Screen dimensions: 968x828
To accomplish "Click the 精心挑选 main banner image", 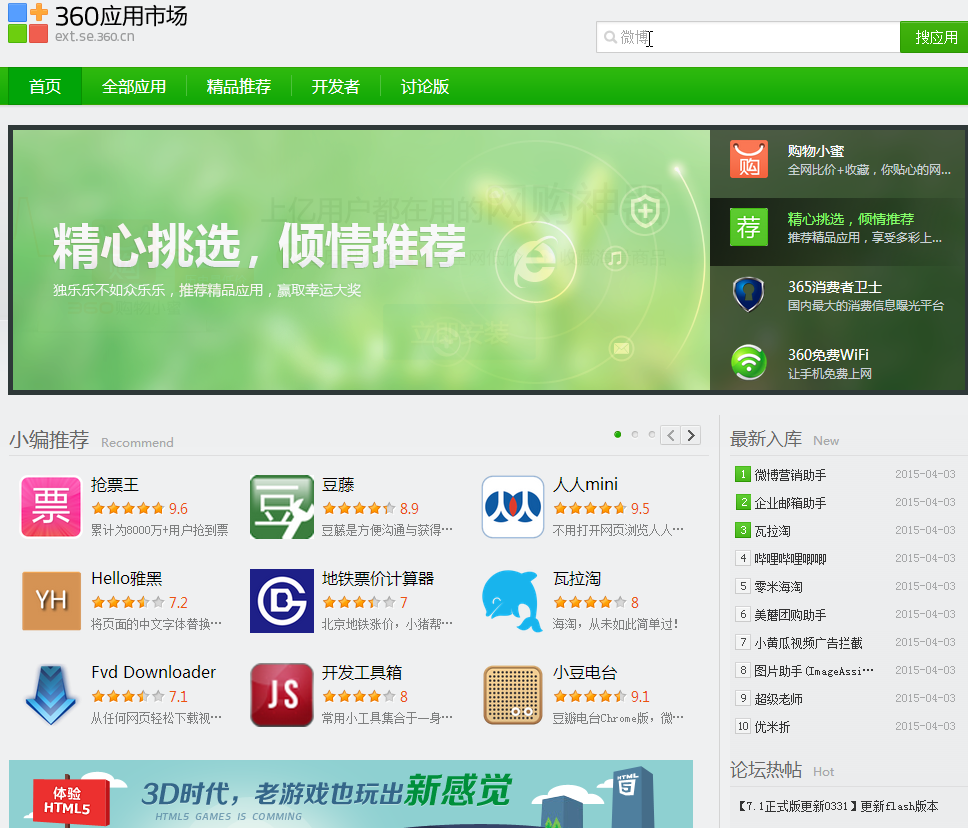I will (361, 260).
